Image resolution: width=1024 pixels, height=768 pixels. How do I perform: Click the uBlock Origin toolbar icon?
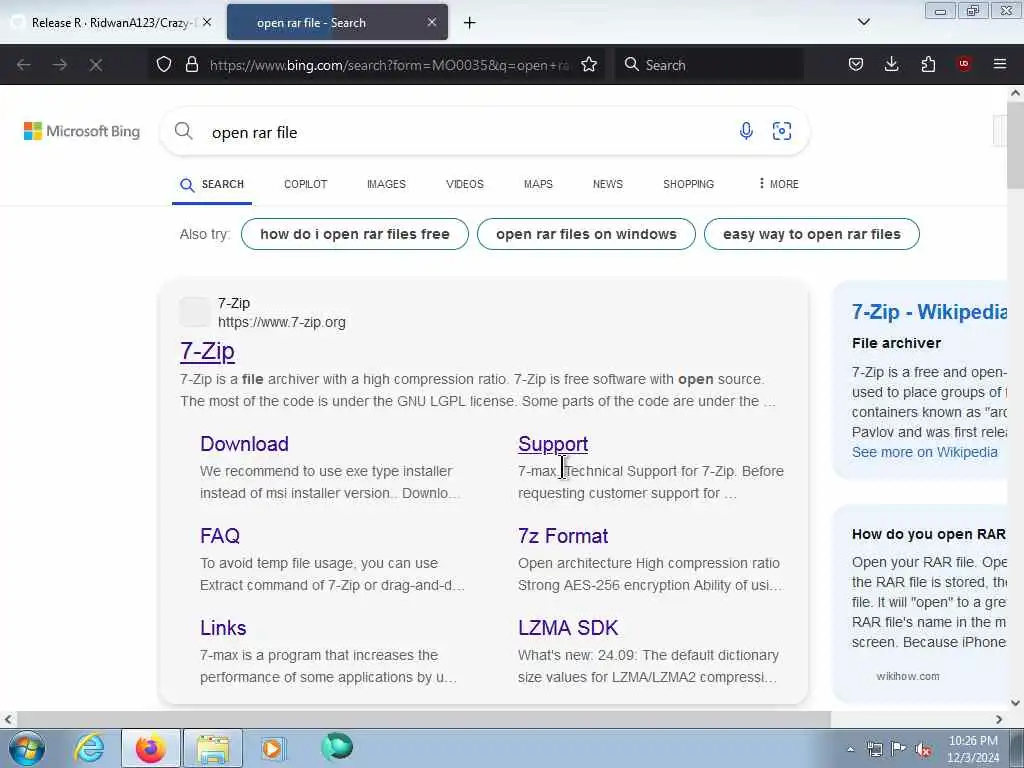point(964,64)
